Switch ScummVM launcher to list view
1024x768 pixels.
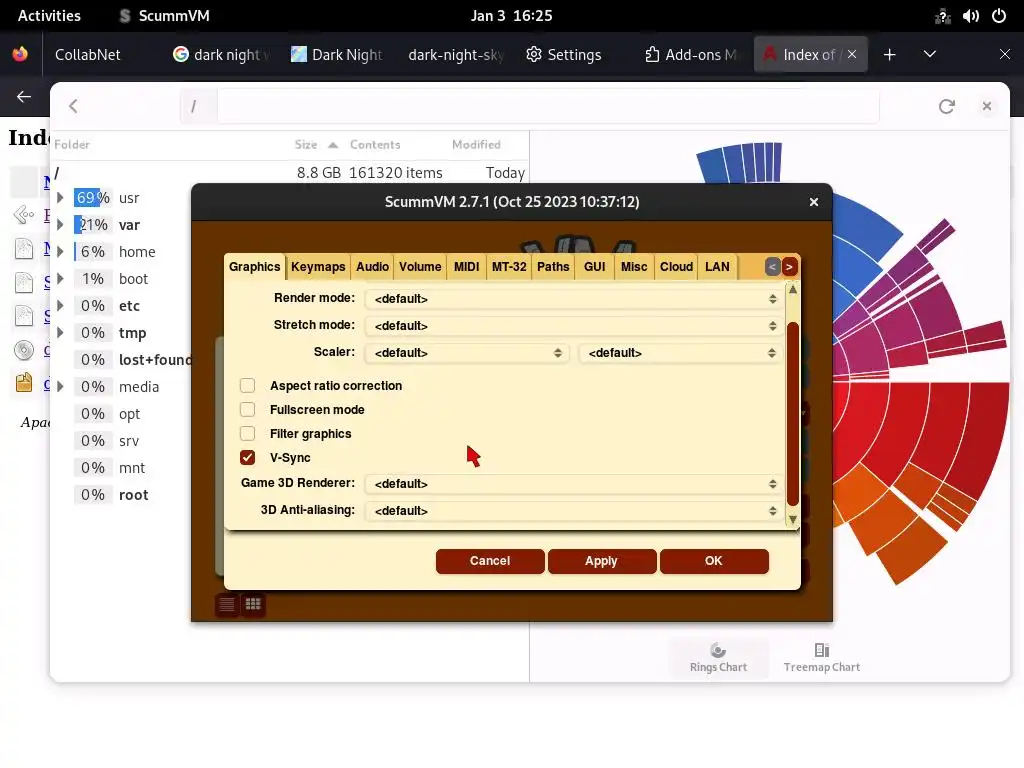[227, 605]
